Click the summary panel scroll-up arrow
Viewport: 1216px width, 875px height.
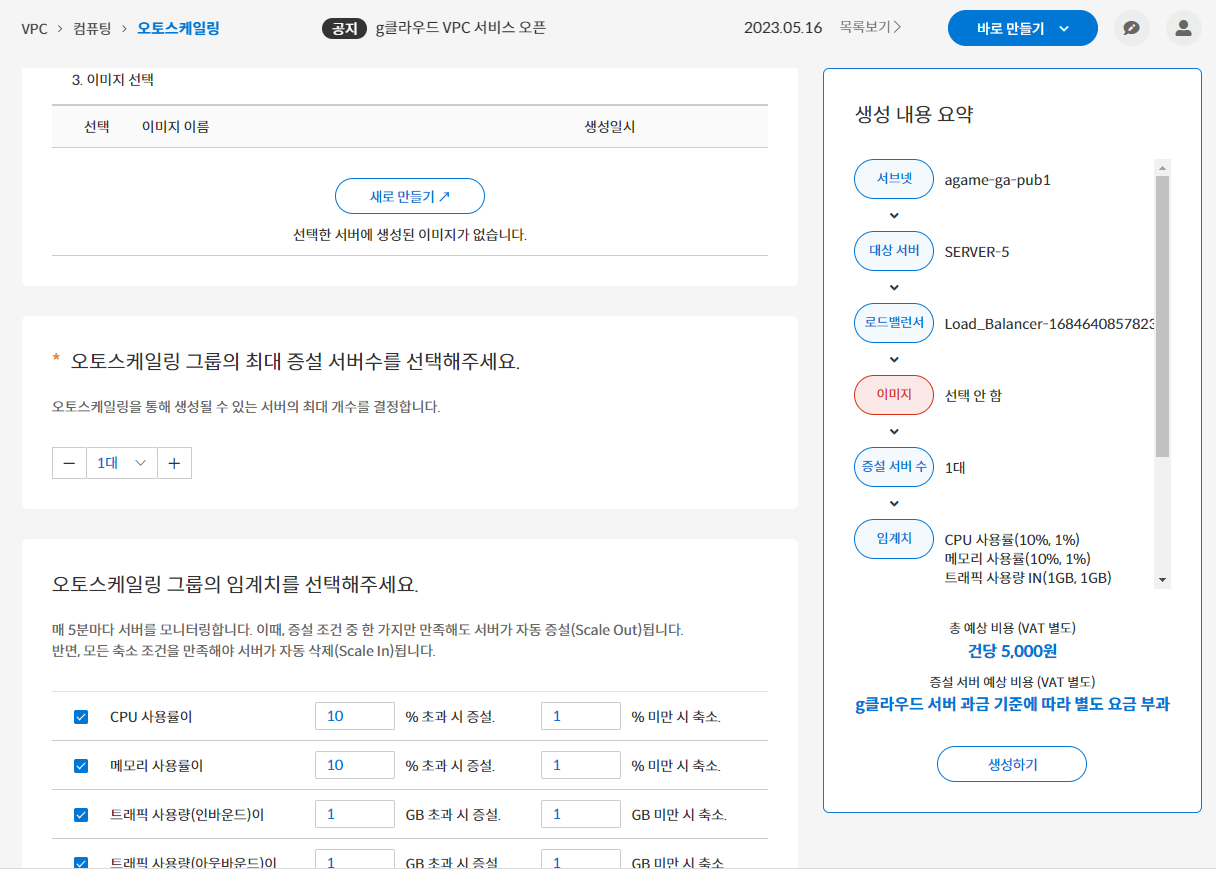click(x=1162, y=168)
